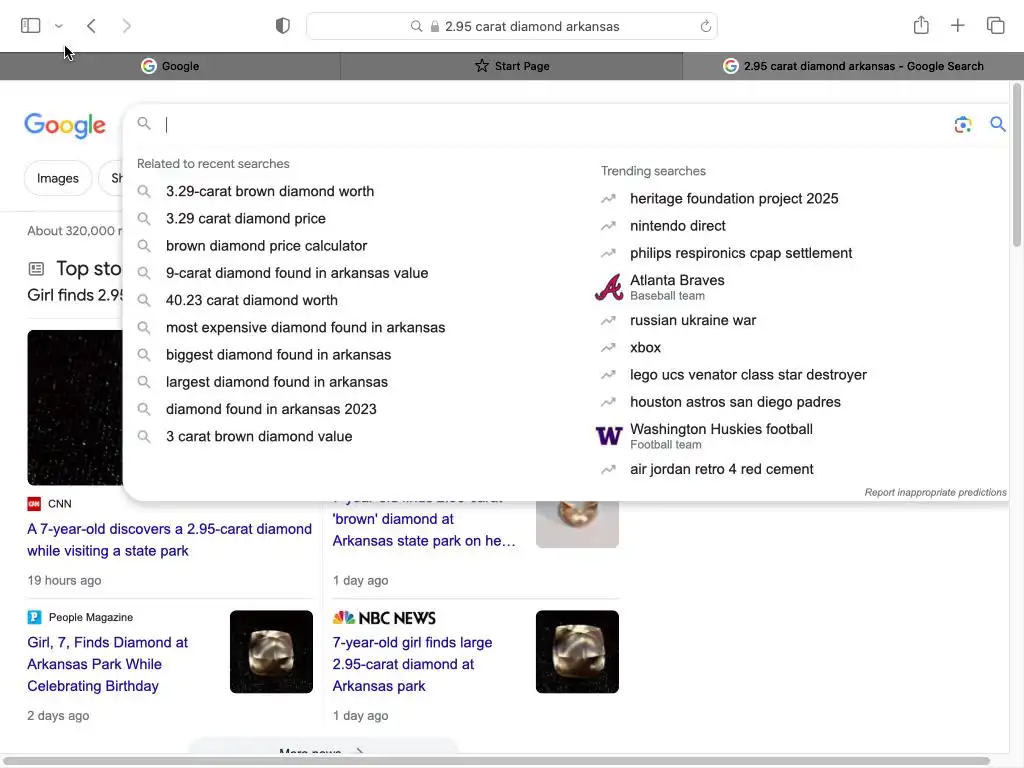Select biggest diamond found in arkansas
Image resolution: width=1024 pixels, height=768 pixels.
coord(278,355)
